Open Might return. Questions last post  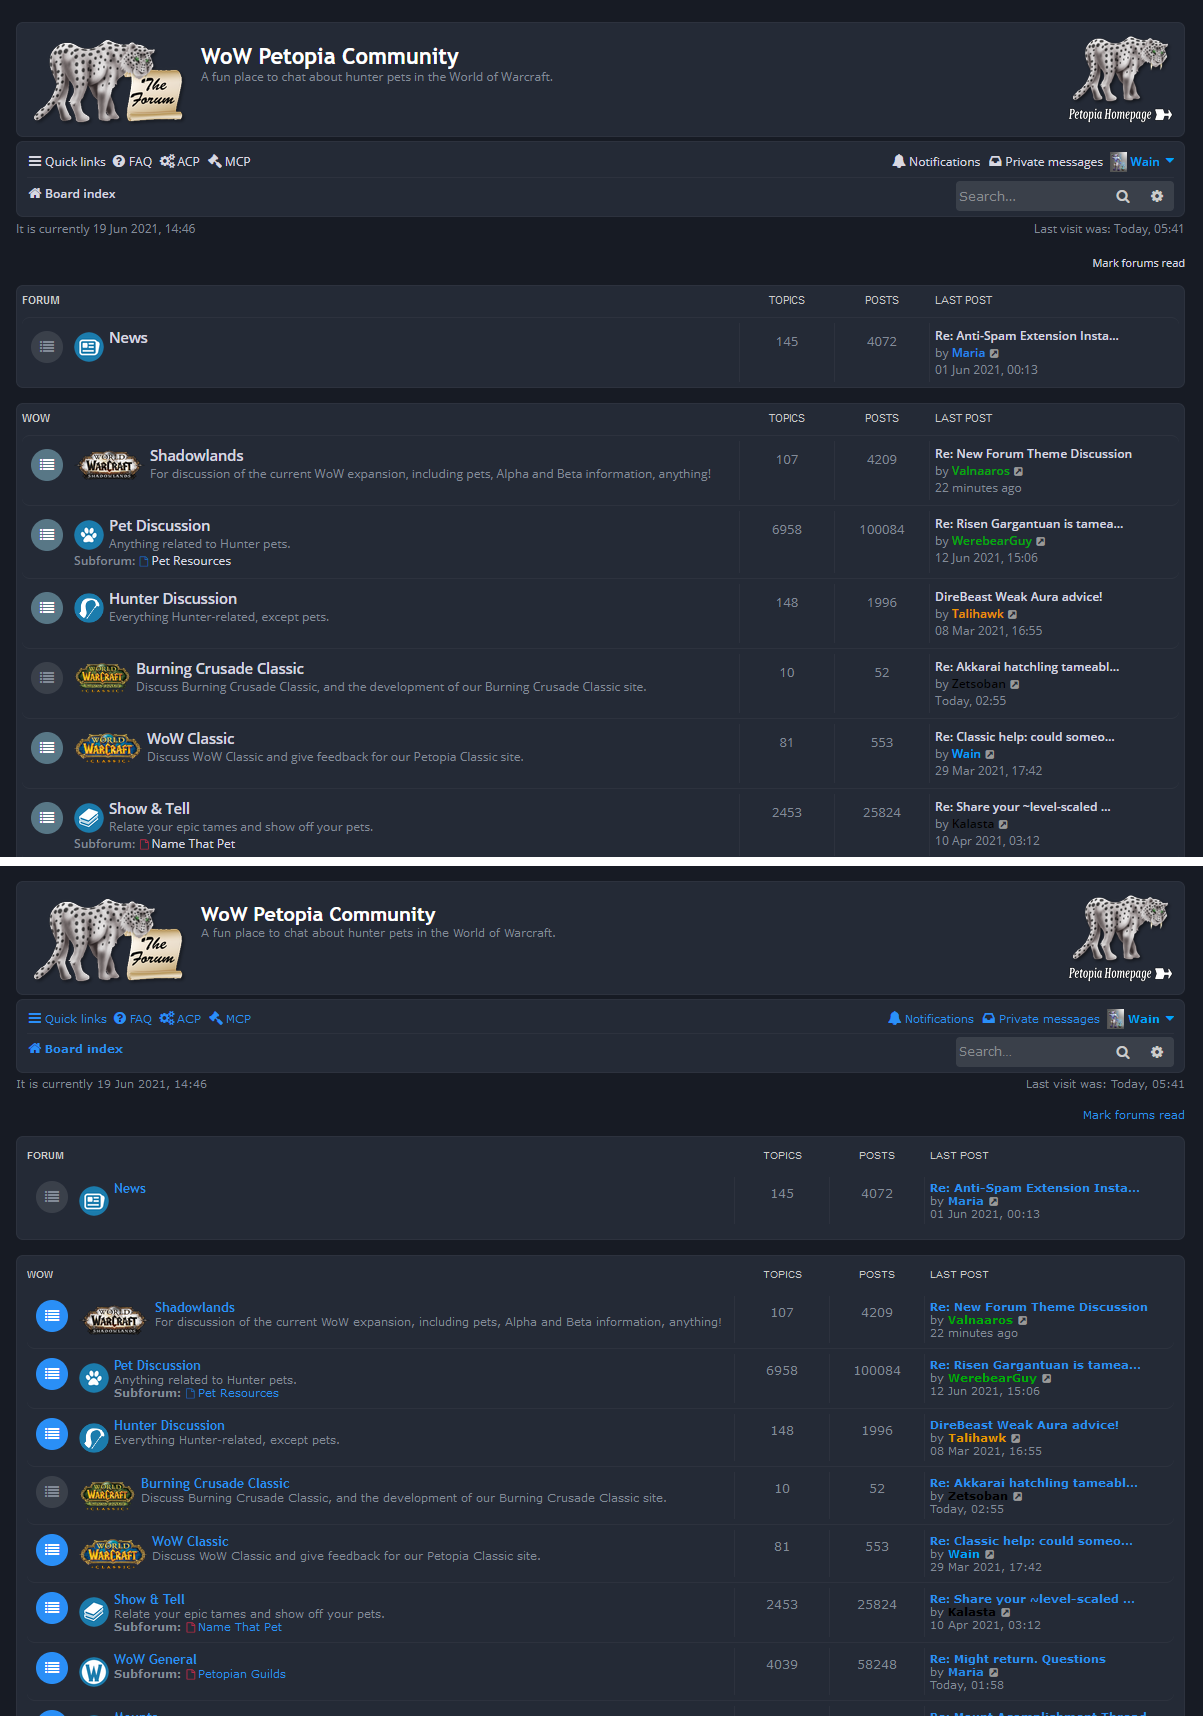[x=1018, y=1660]
